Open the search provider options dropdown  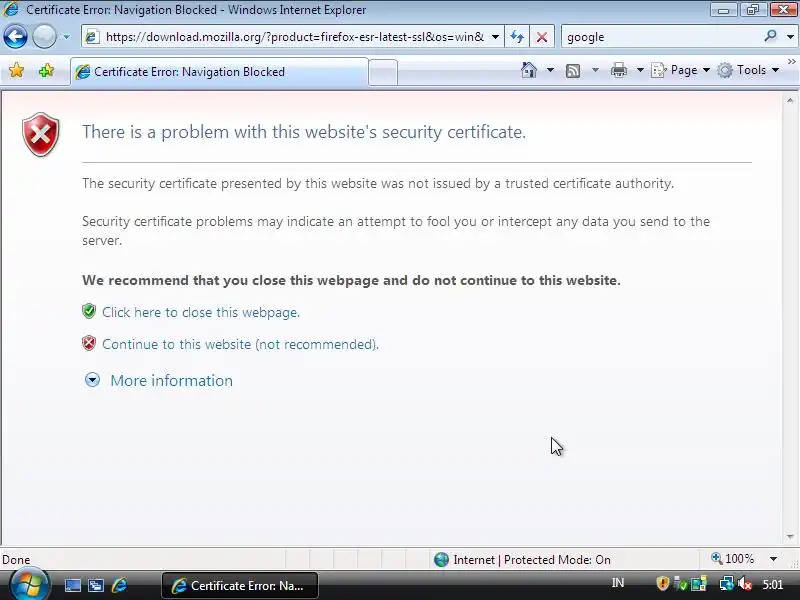click(x=790, y=37)
